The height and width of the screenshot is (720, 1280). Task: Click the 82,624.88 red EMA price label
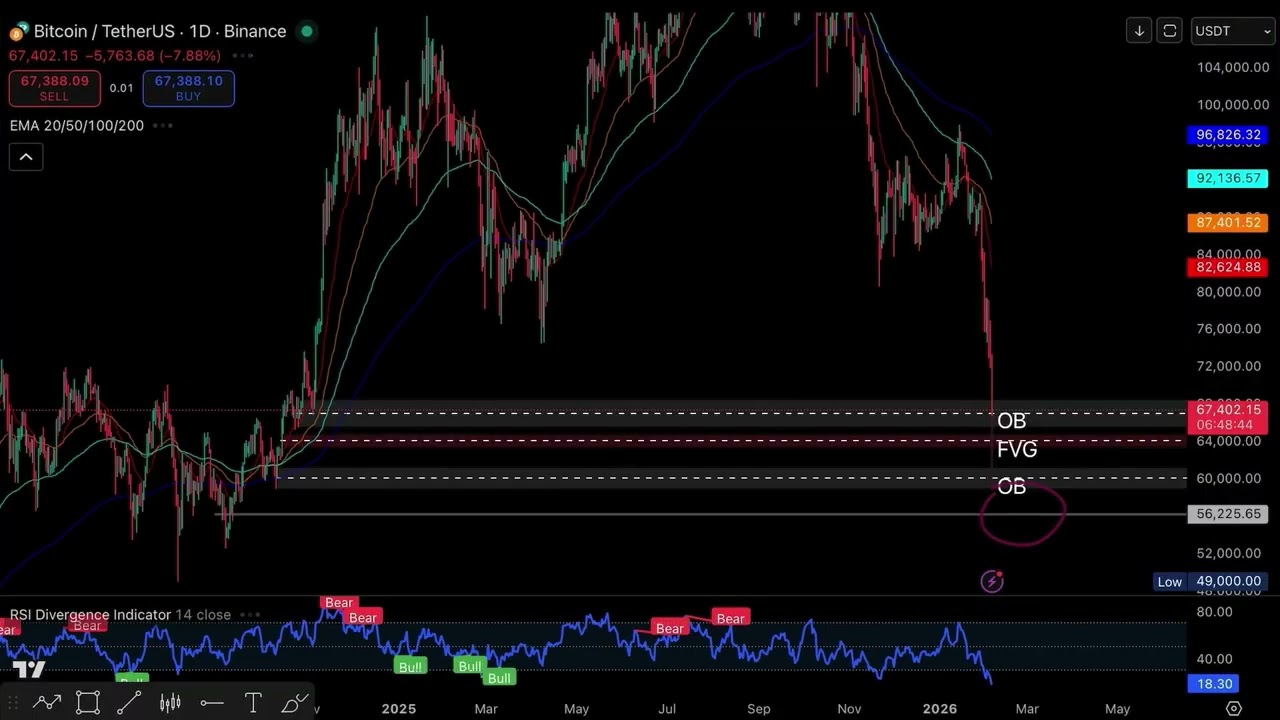click(x=1227, y=267)
